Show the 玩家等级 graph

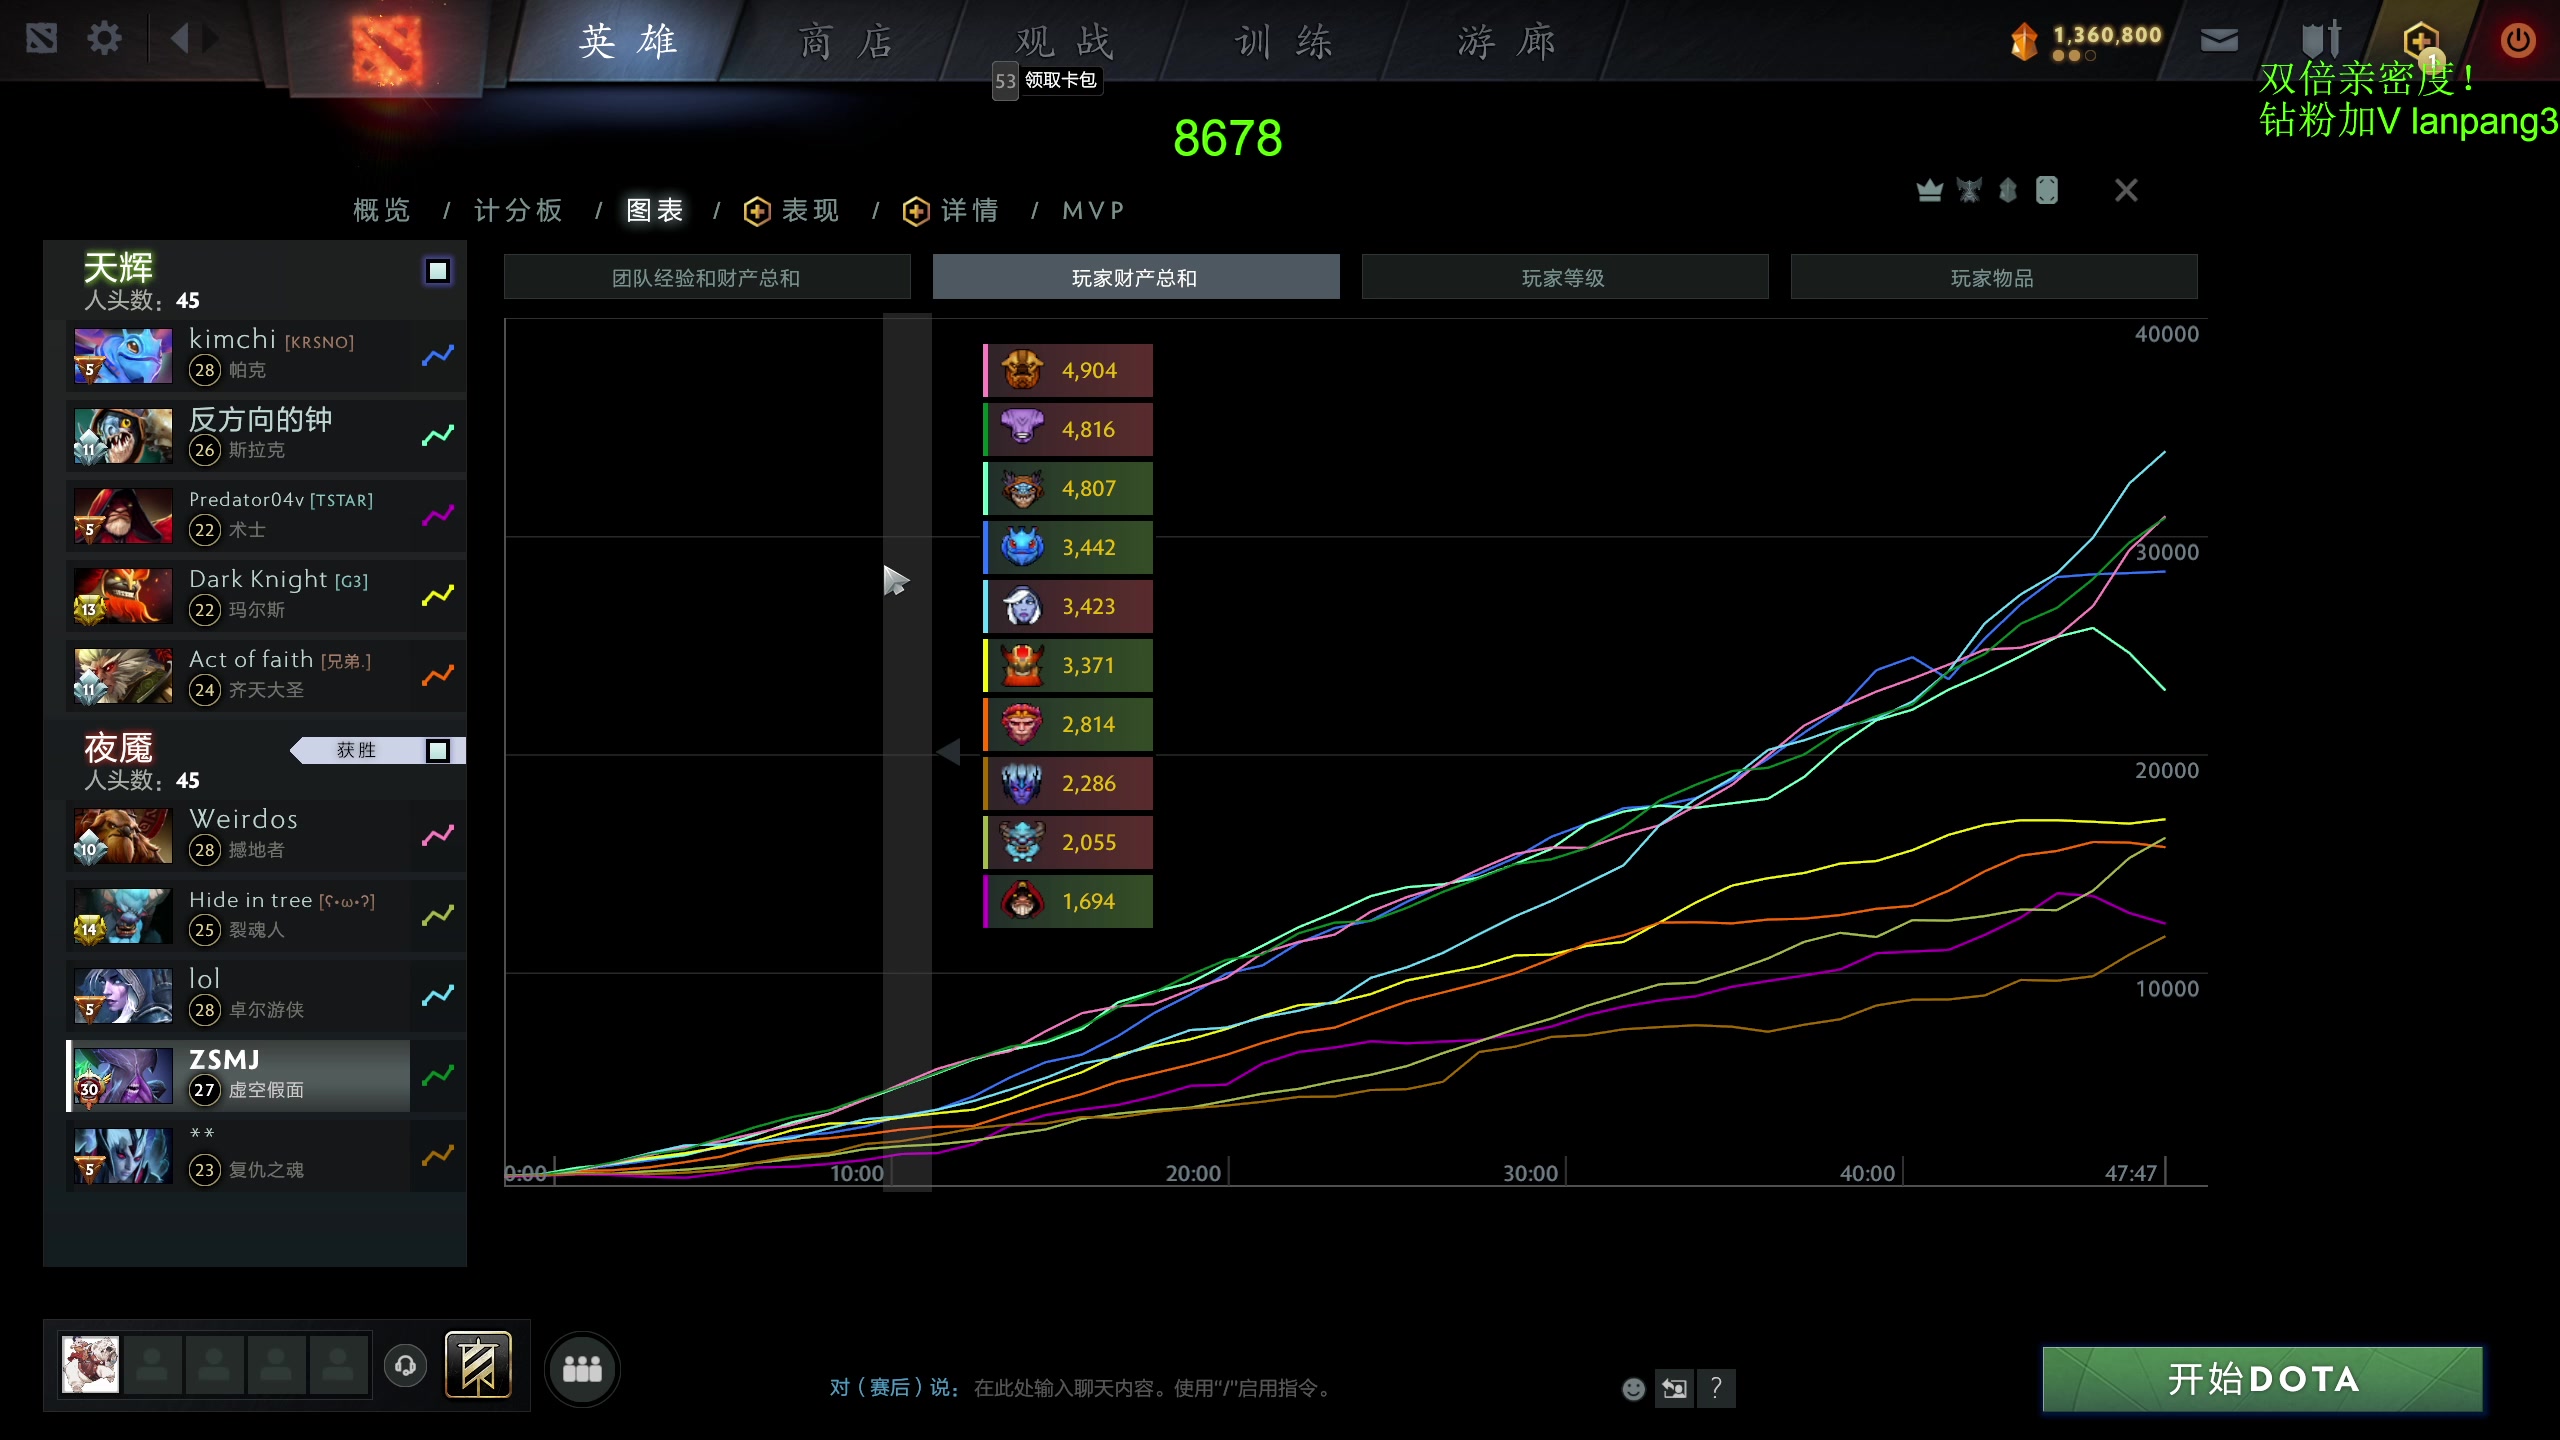1565,277
